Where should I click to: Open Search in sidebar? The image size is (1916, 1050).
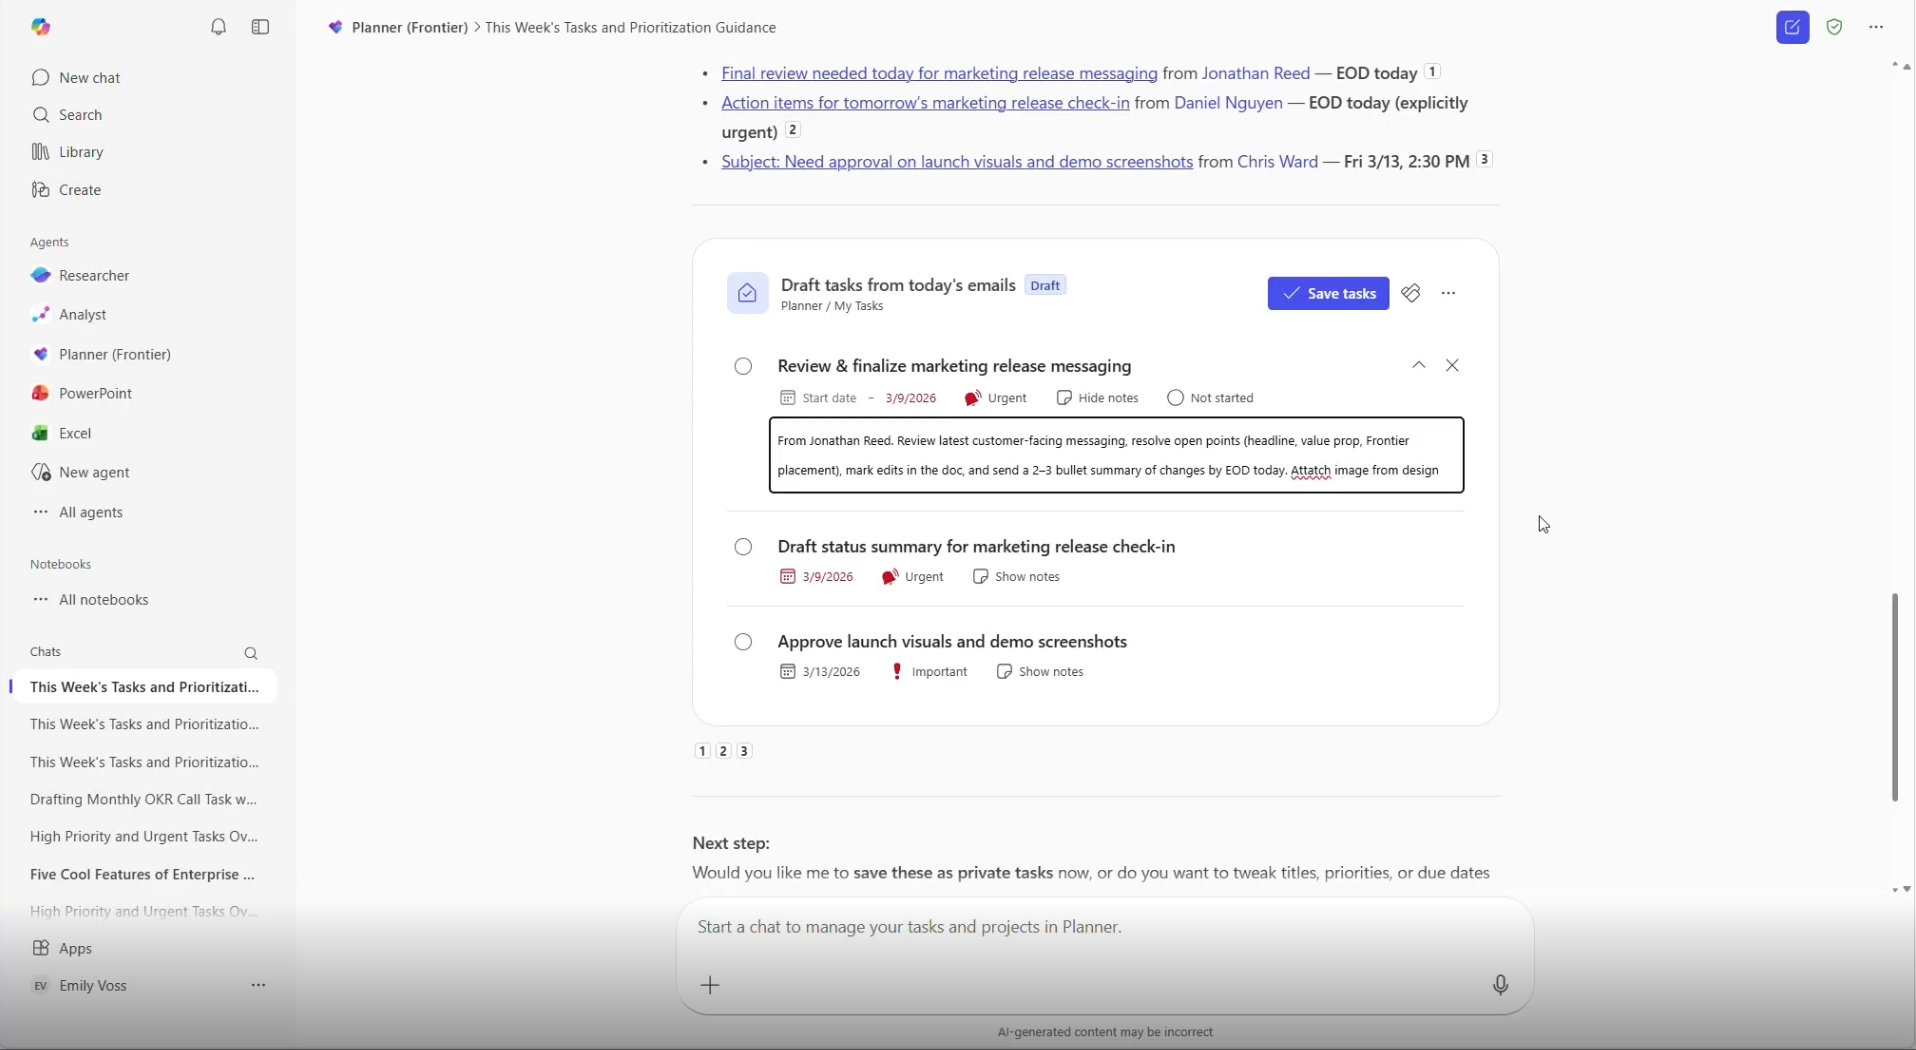pos(67,115)
